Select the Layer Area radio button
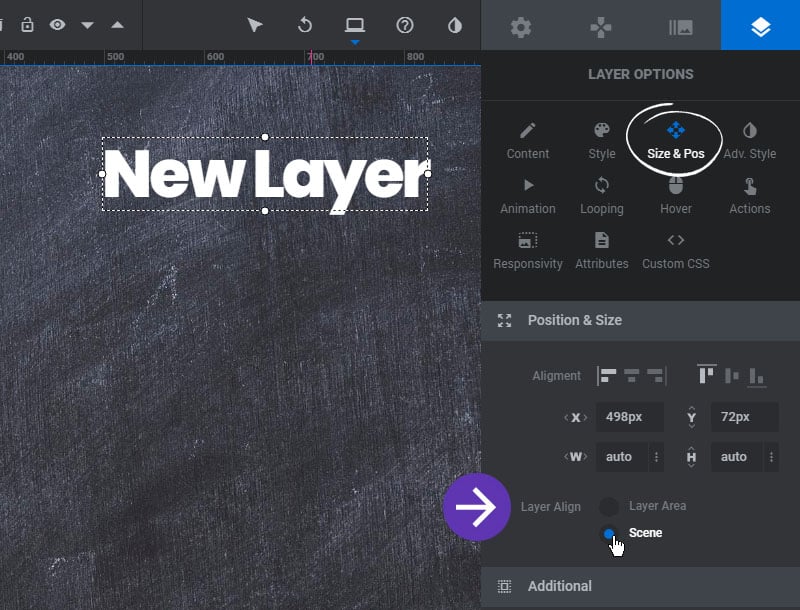The width and height of the screenshot is (800, 610). pyautogui.click(x=609, y=506)
